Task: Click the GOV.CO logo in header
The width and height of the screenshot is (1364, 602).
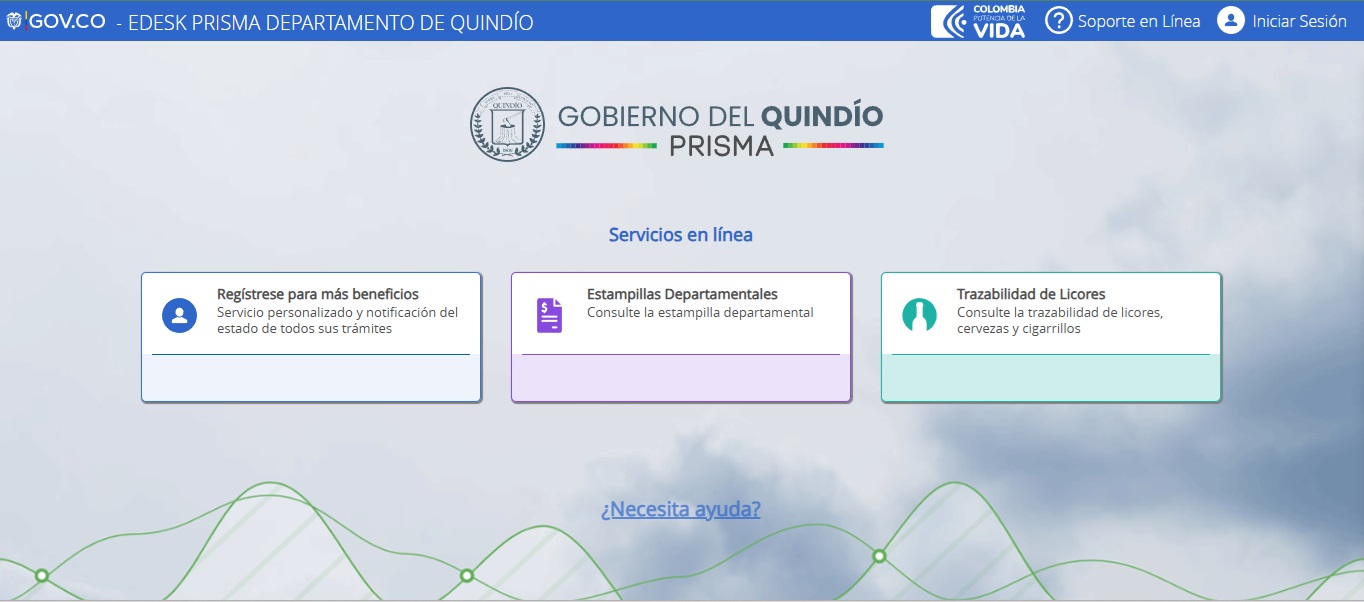Action: pos(55,21)
